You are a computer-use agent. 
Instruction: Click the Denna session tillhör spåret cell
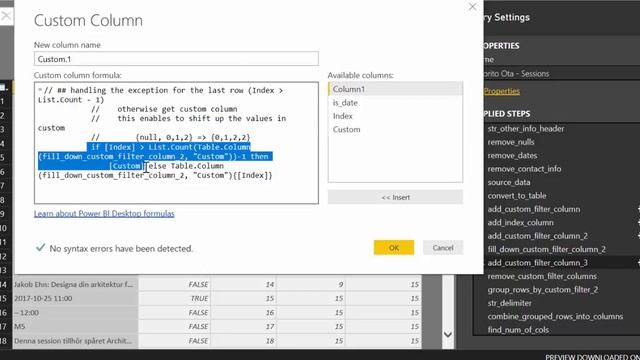75,340
